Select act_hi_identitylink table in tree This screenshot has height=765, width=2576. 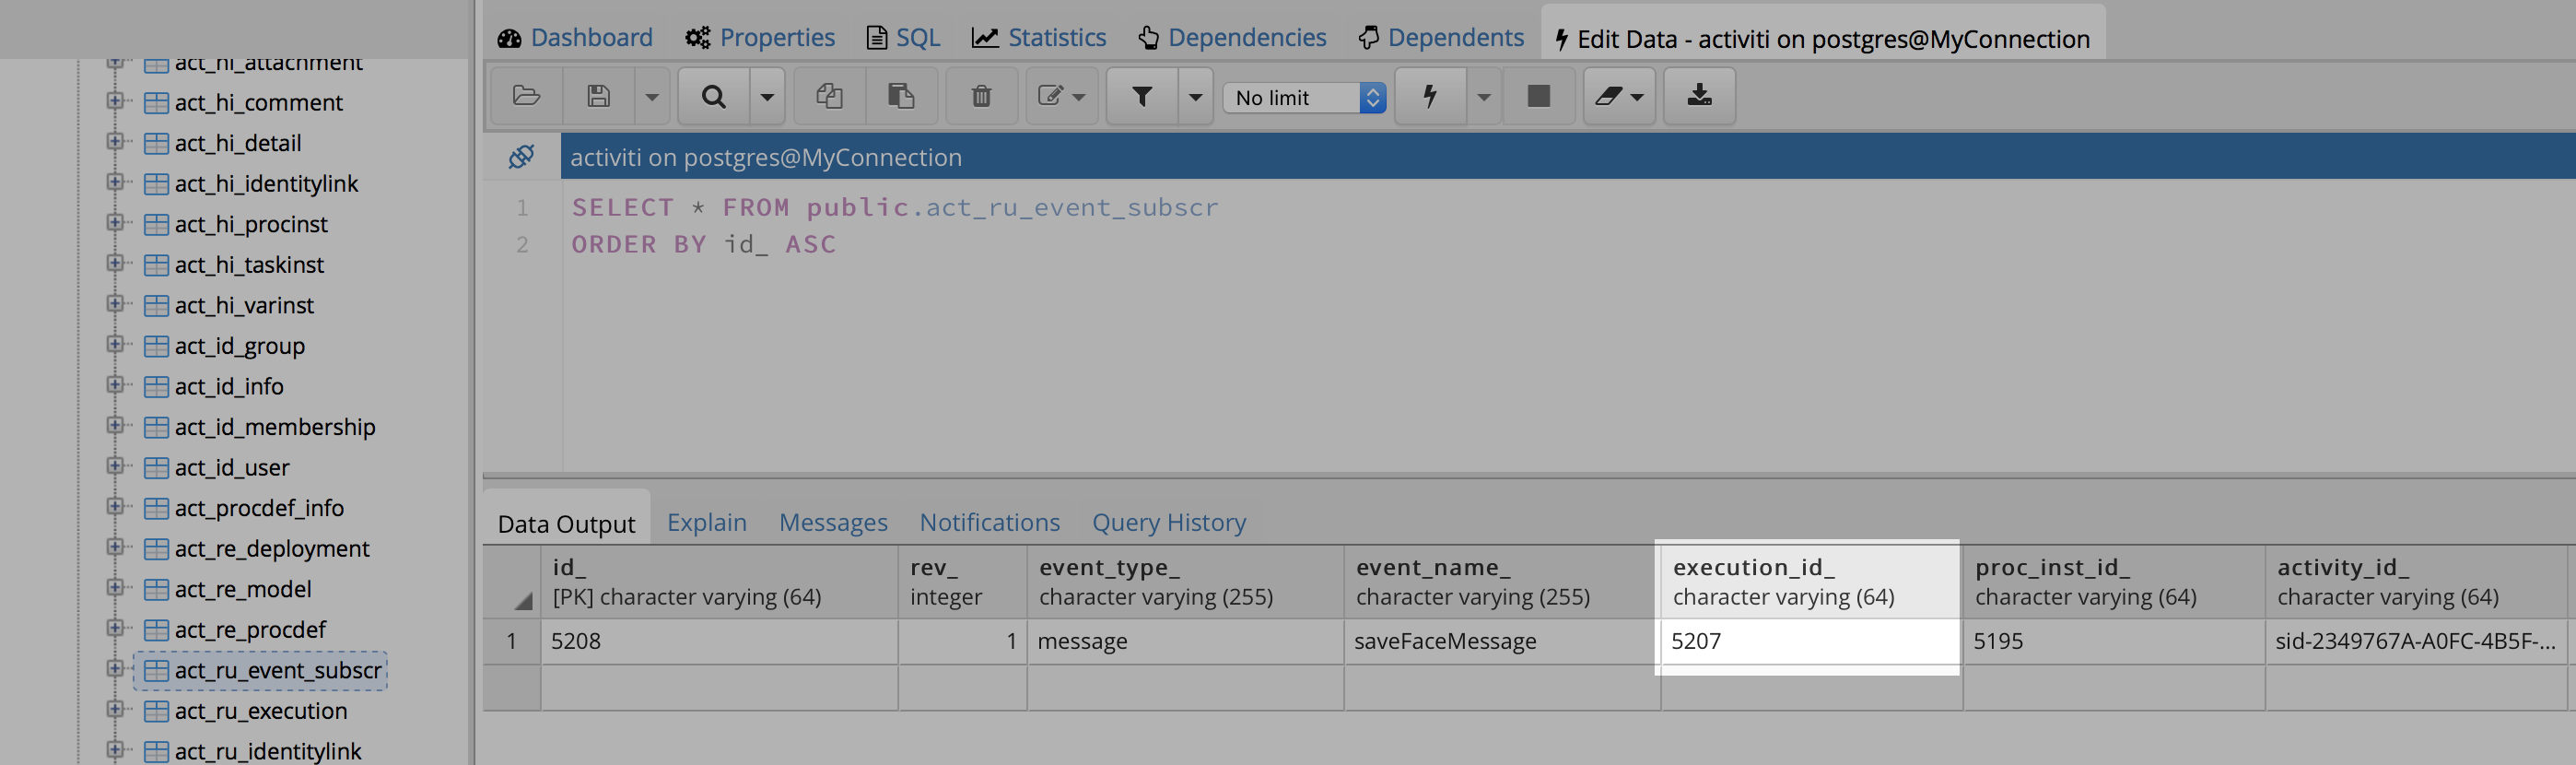tap(266, 184)
